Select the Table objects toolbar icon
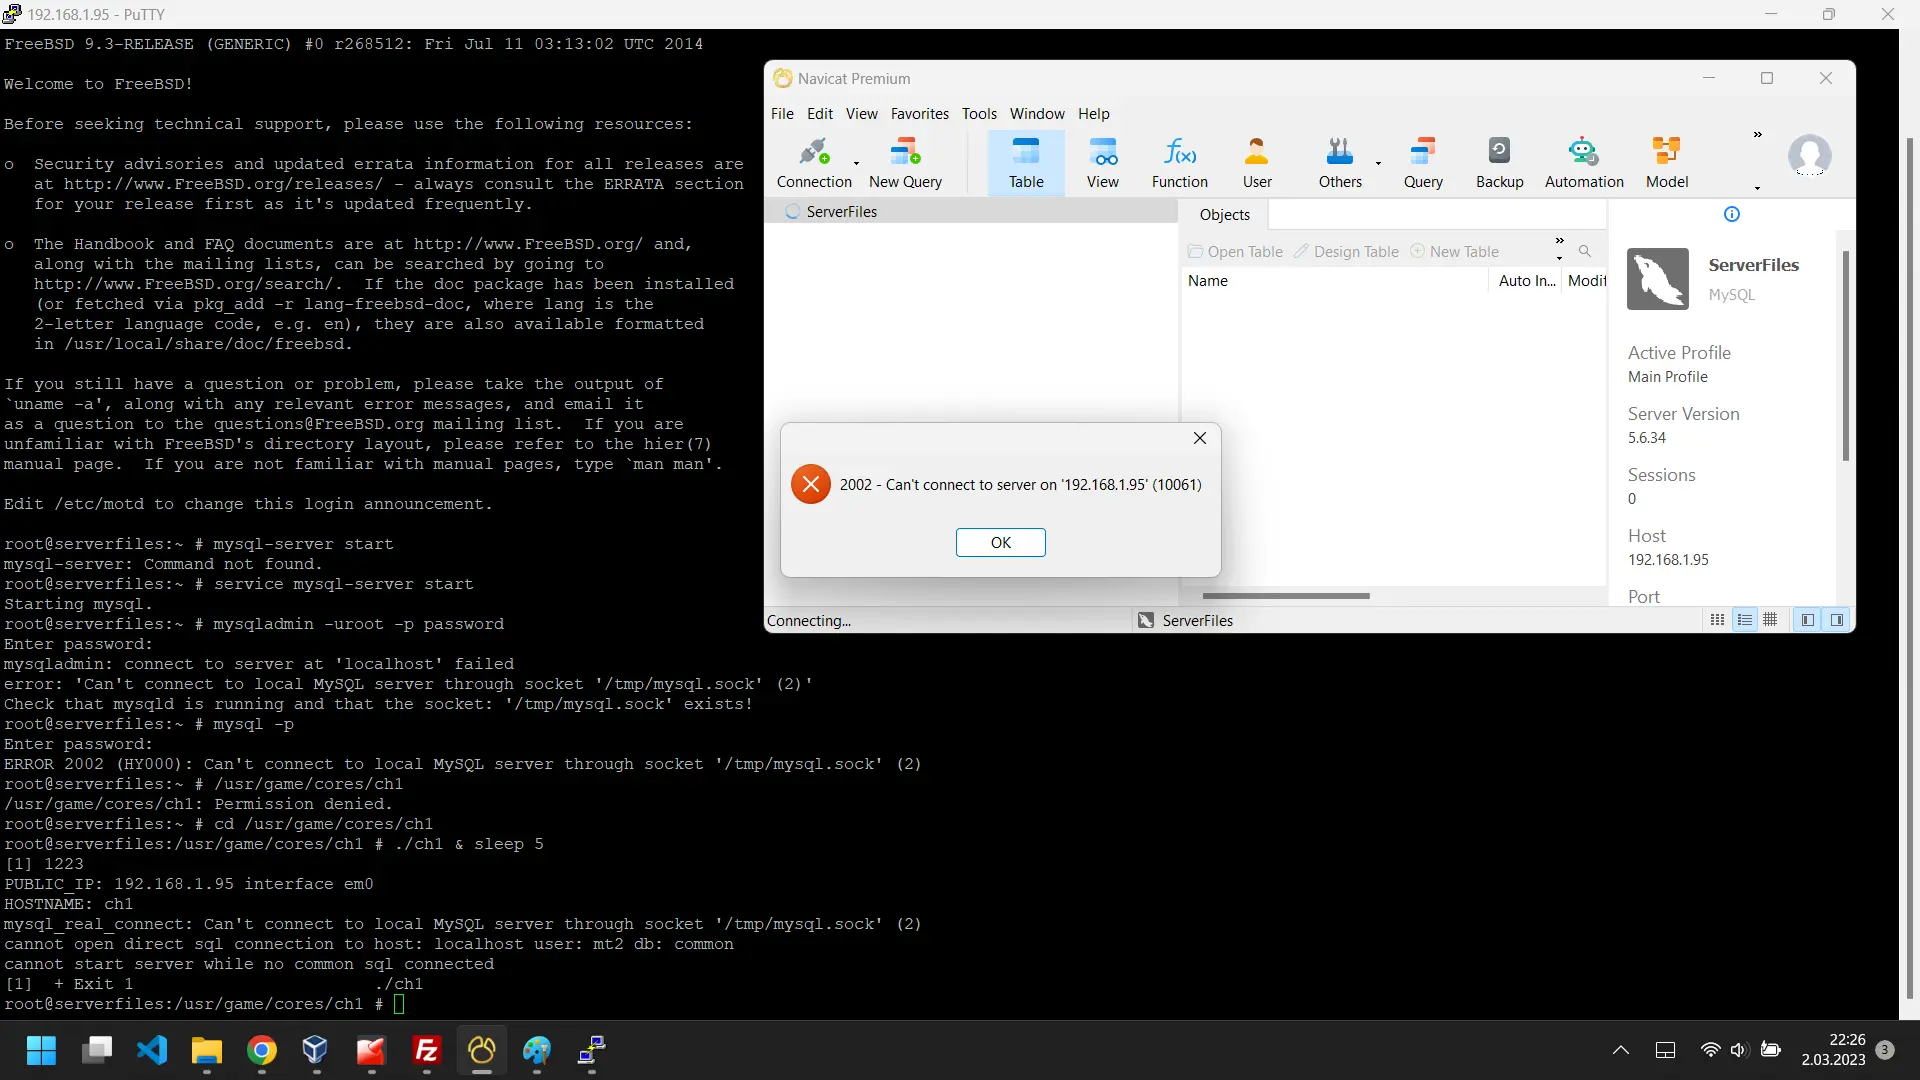Image resolution: width=1920 pixels, height=1080 pixels. [x=1026, y=163]
